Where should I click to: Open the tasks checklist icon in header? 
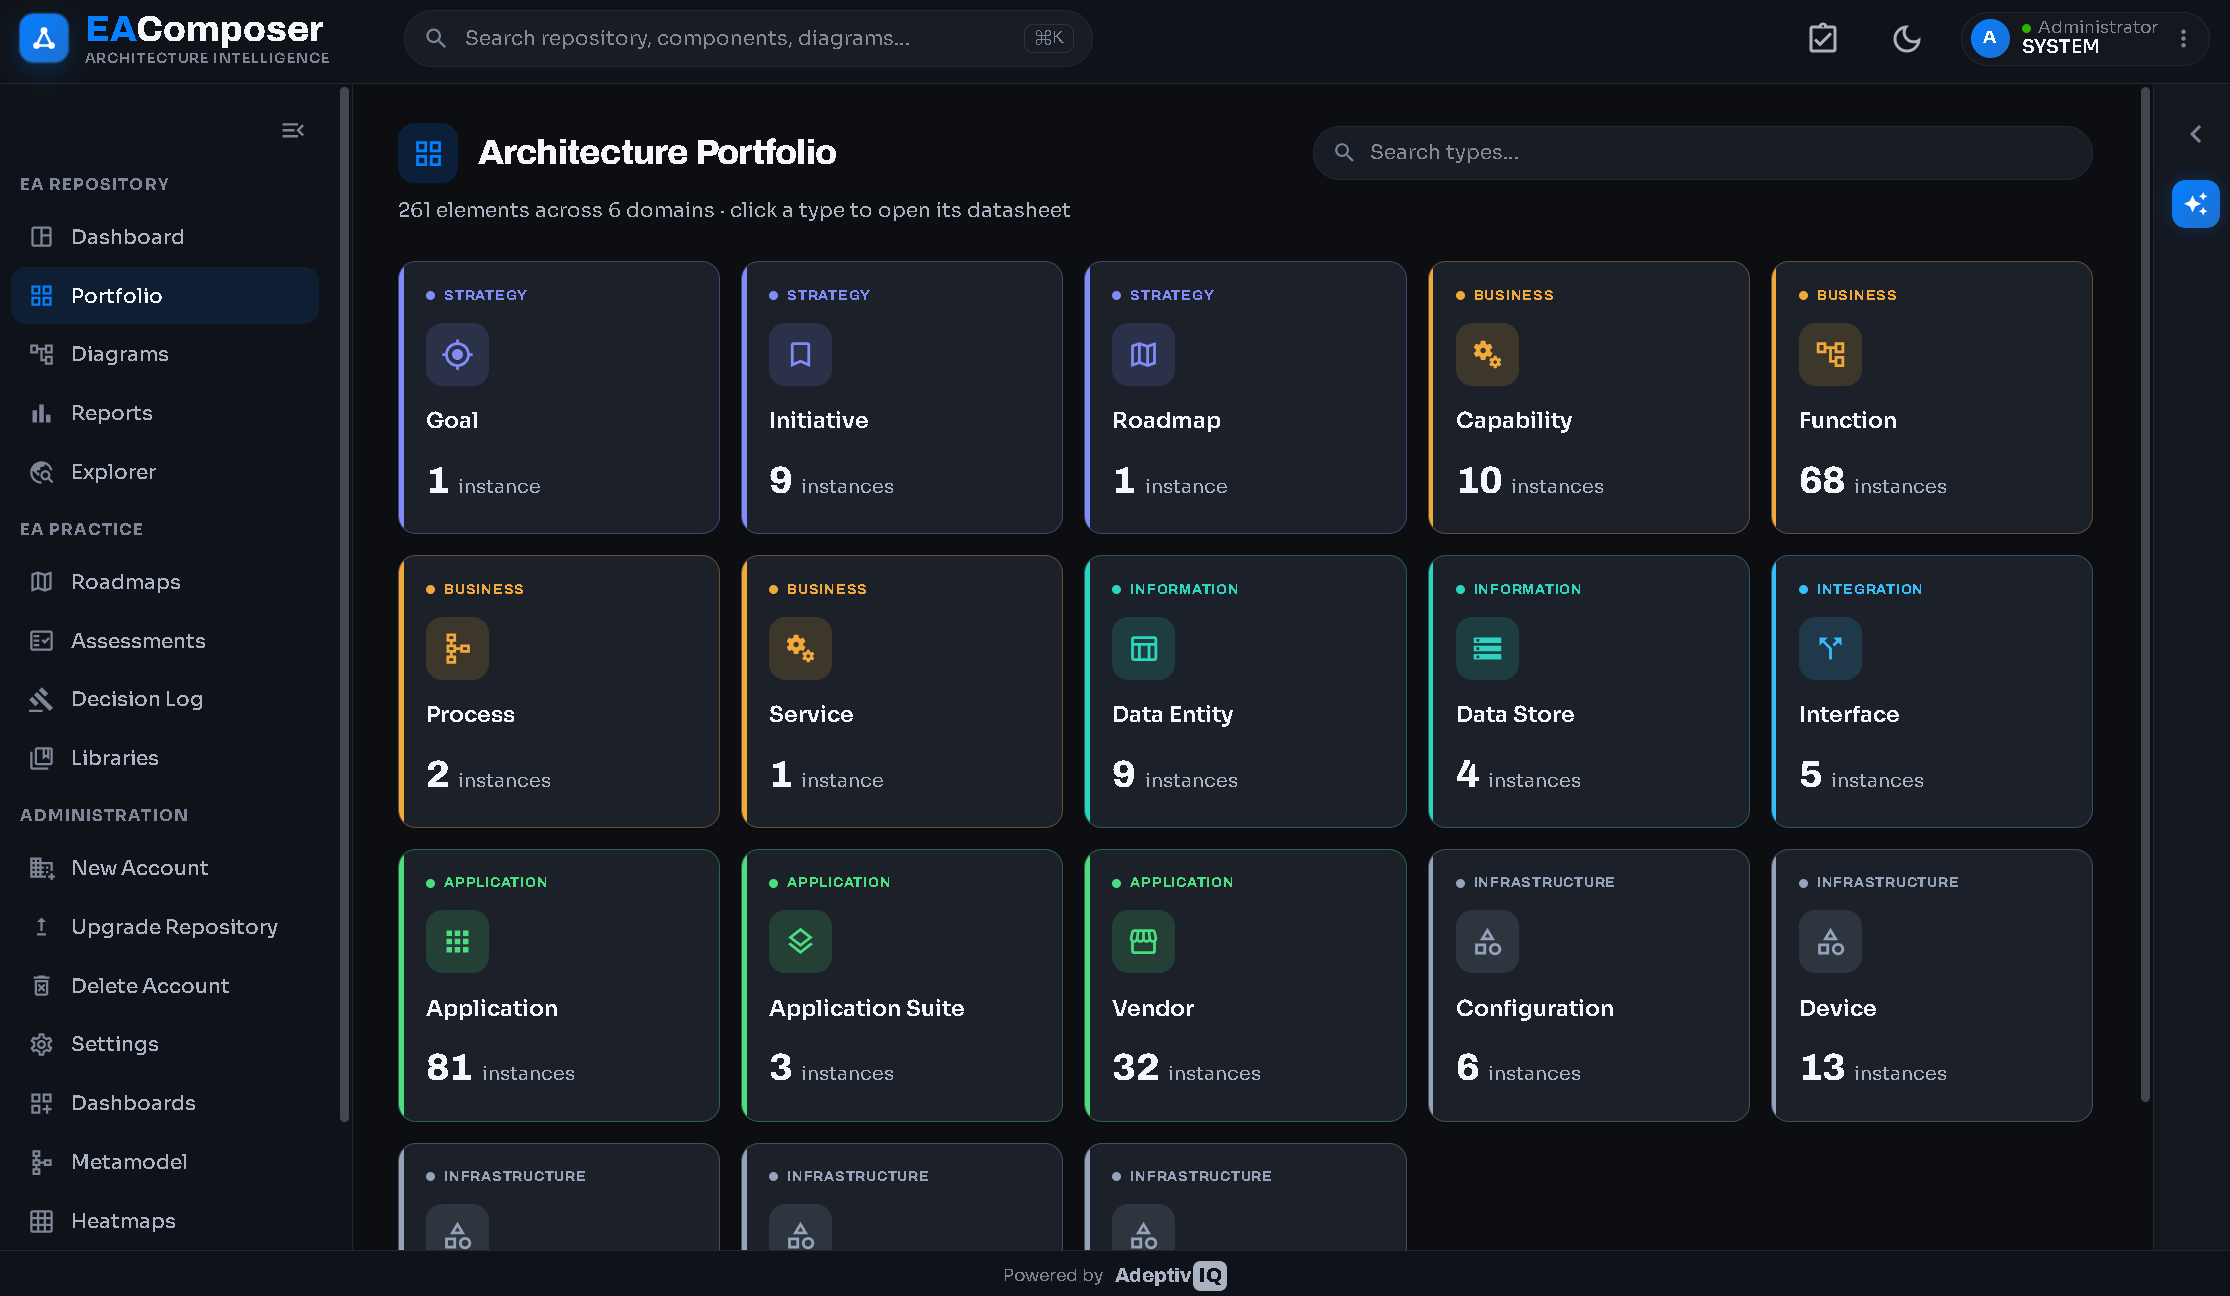click(1823, 38)
